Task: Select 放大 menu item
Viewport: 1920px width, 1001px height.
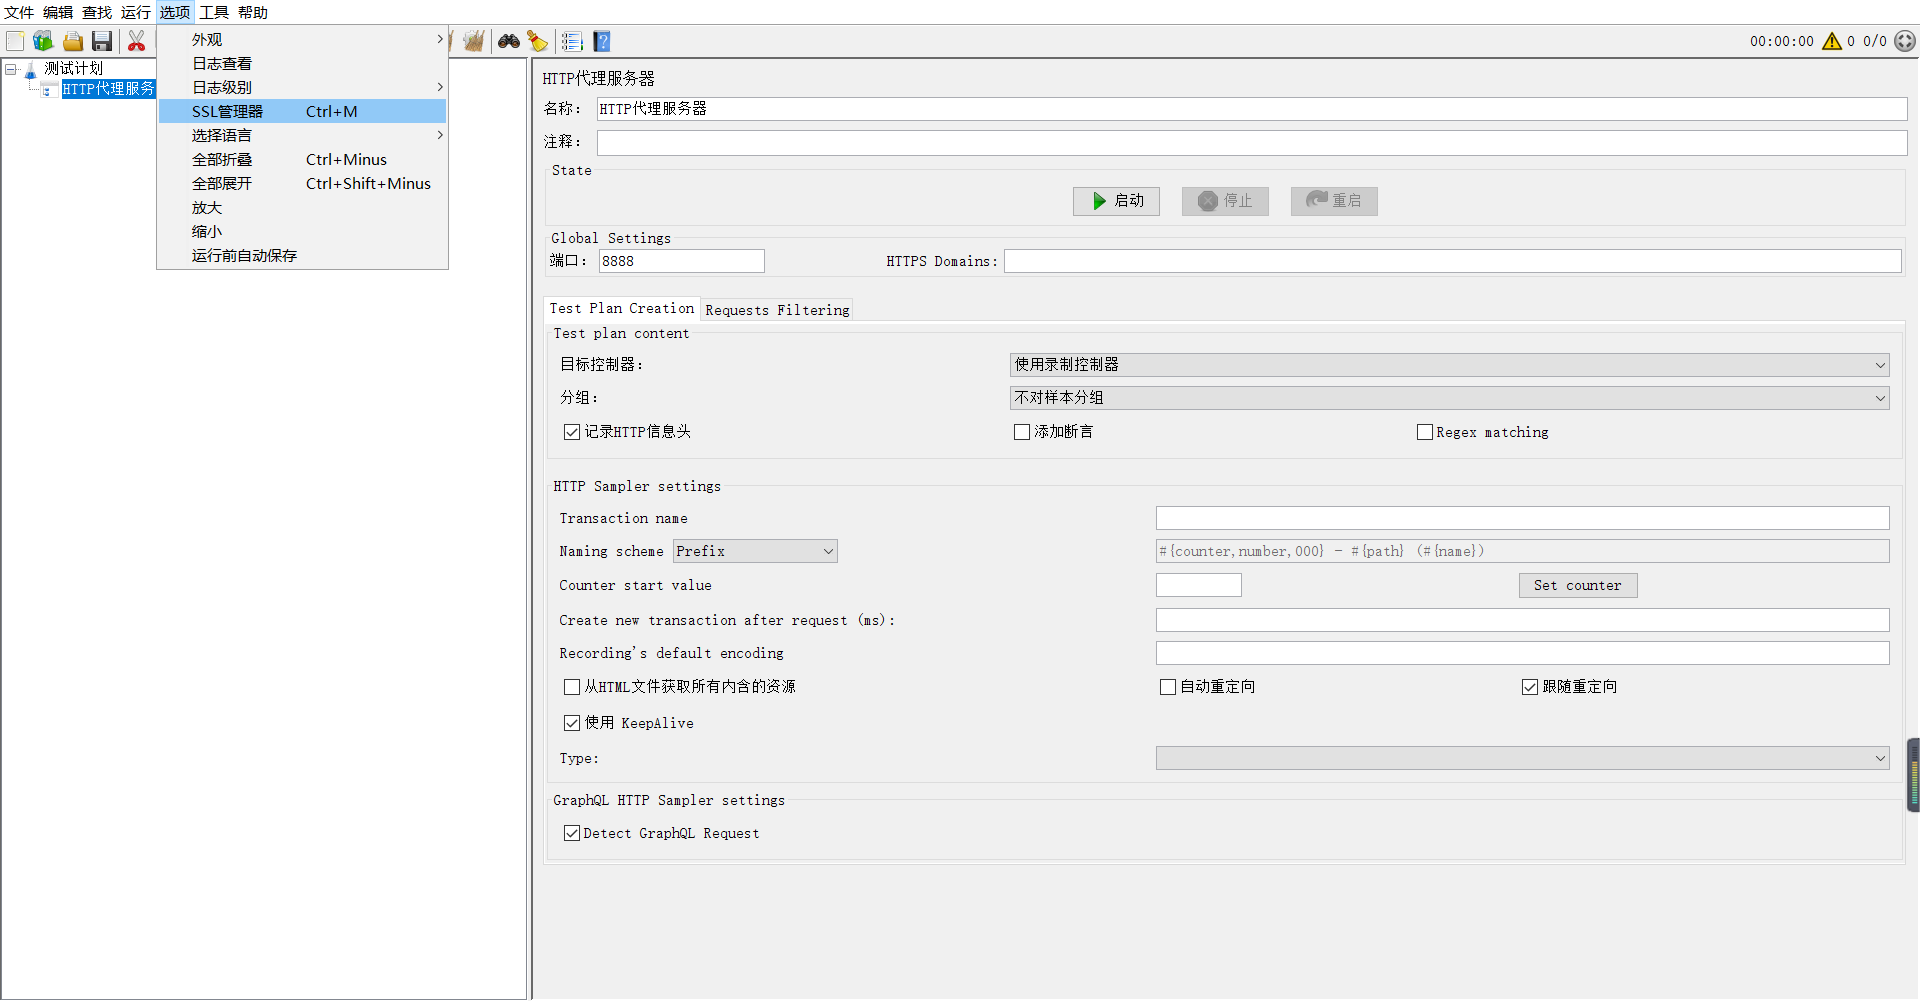Action: pyautogui.click(x=302, y=207)
